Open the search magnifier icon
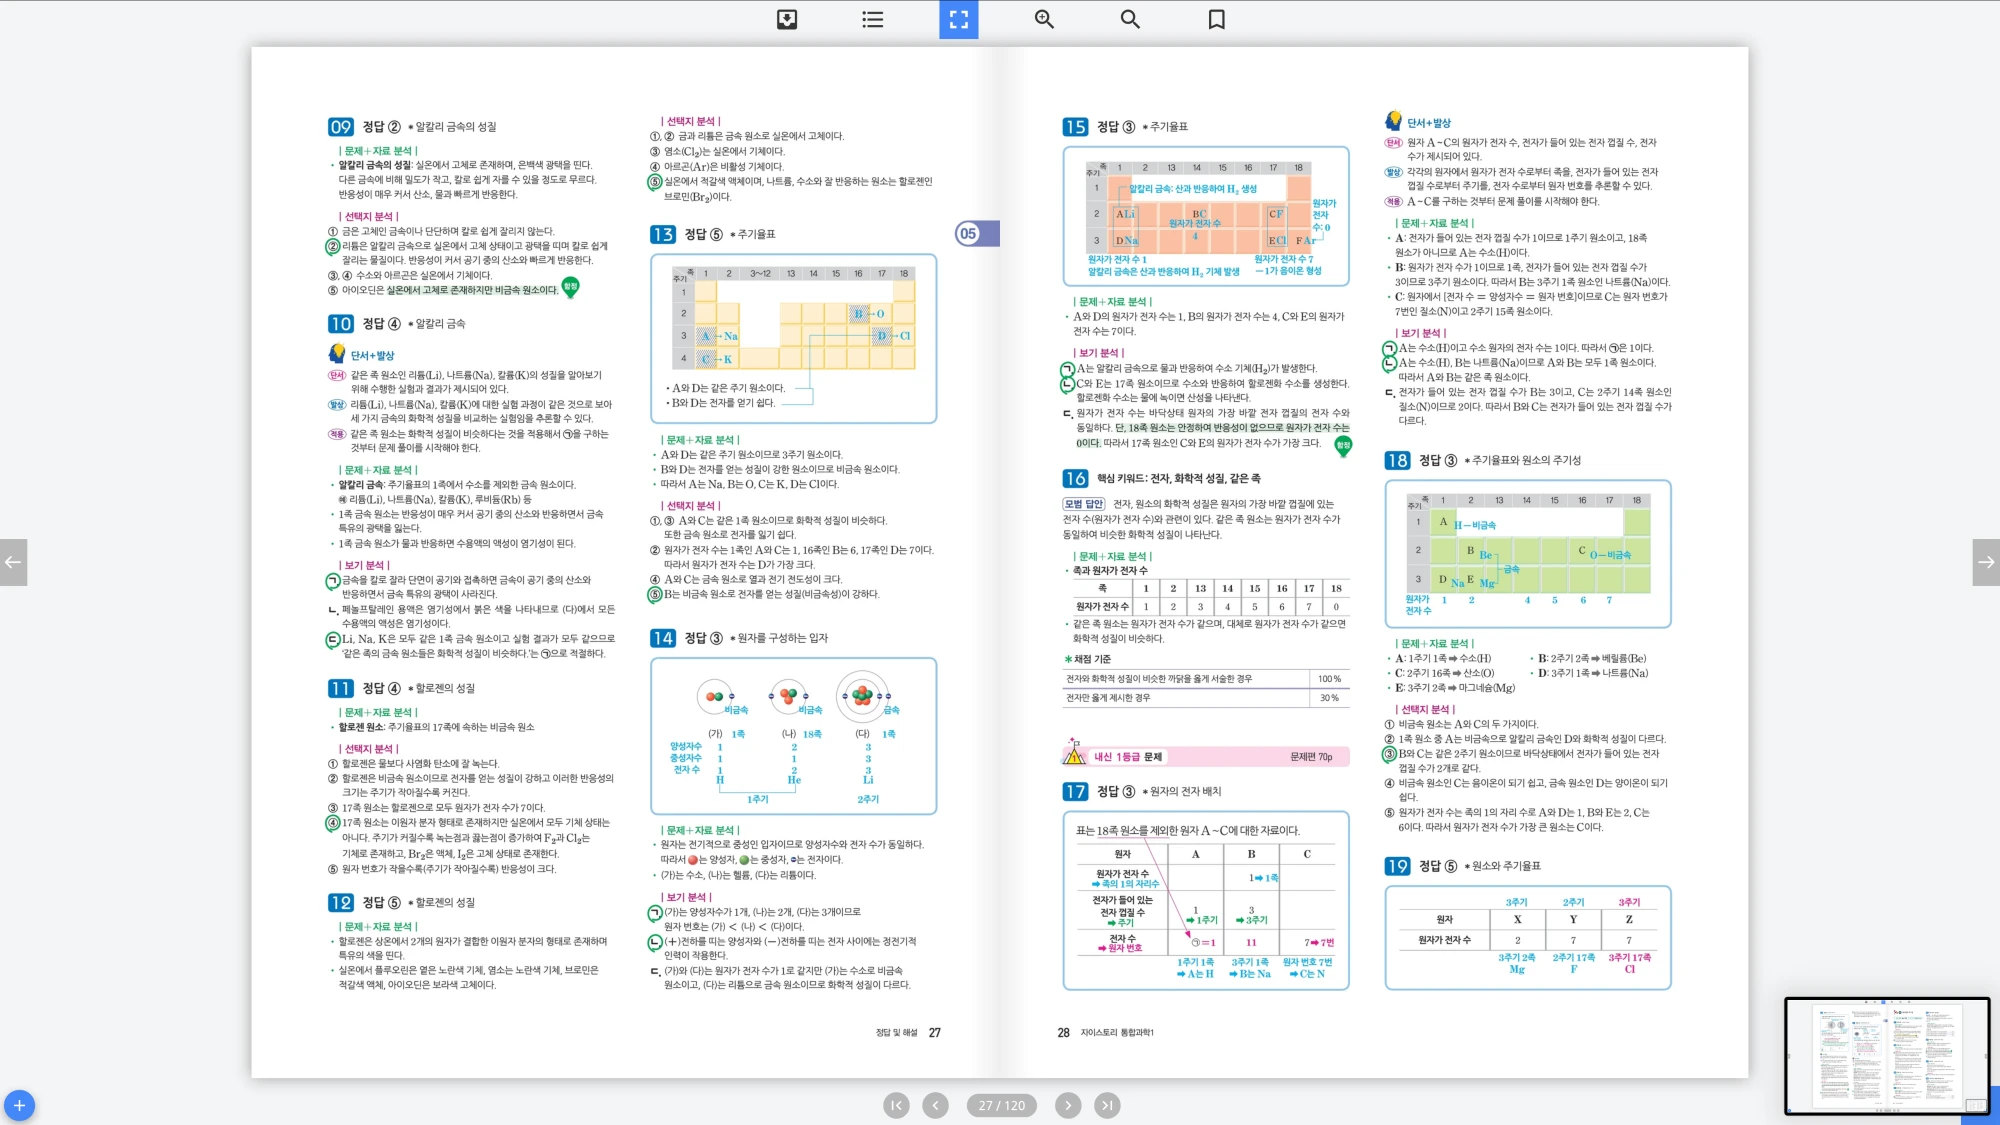The image size is (2000, 1125). tap(1130, 19)
